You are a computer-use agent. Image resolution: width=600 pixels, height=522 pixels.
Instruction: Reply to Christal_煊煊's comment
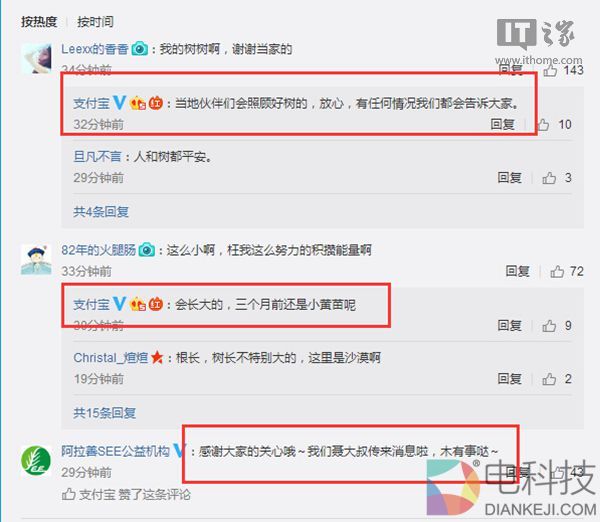tap(509, 379)
